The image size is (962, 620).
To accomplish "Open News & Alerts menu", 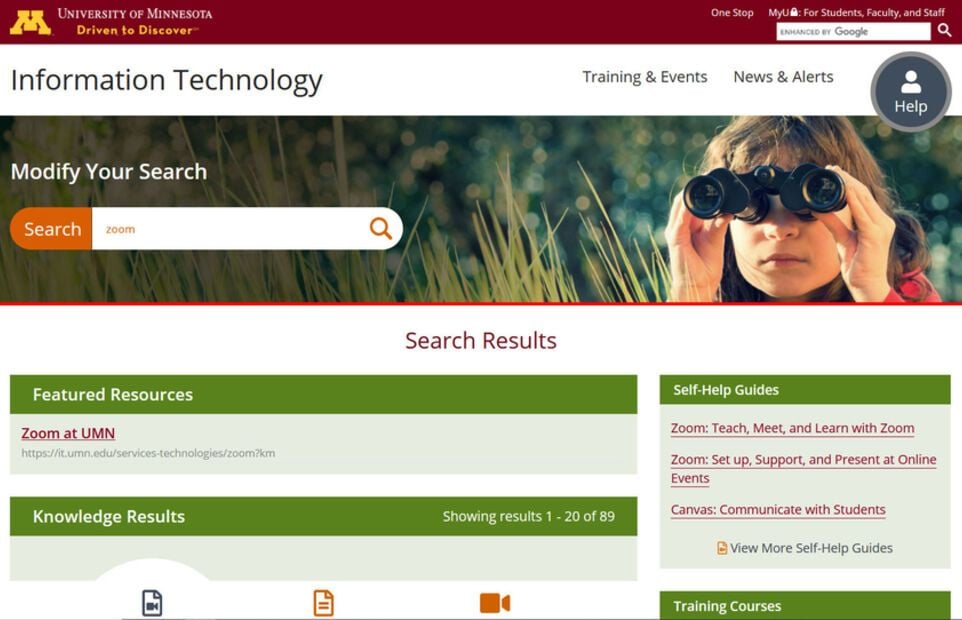I will tap(783, 77).
